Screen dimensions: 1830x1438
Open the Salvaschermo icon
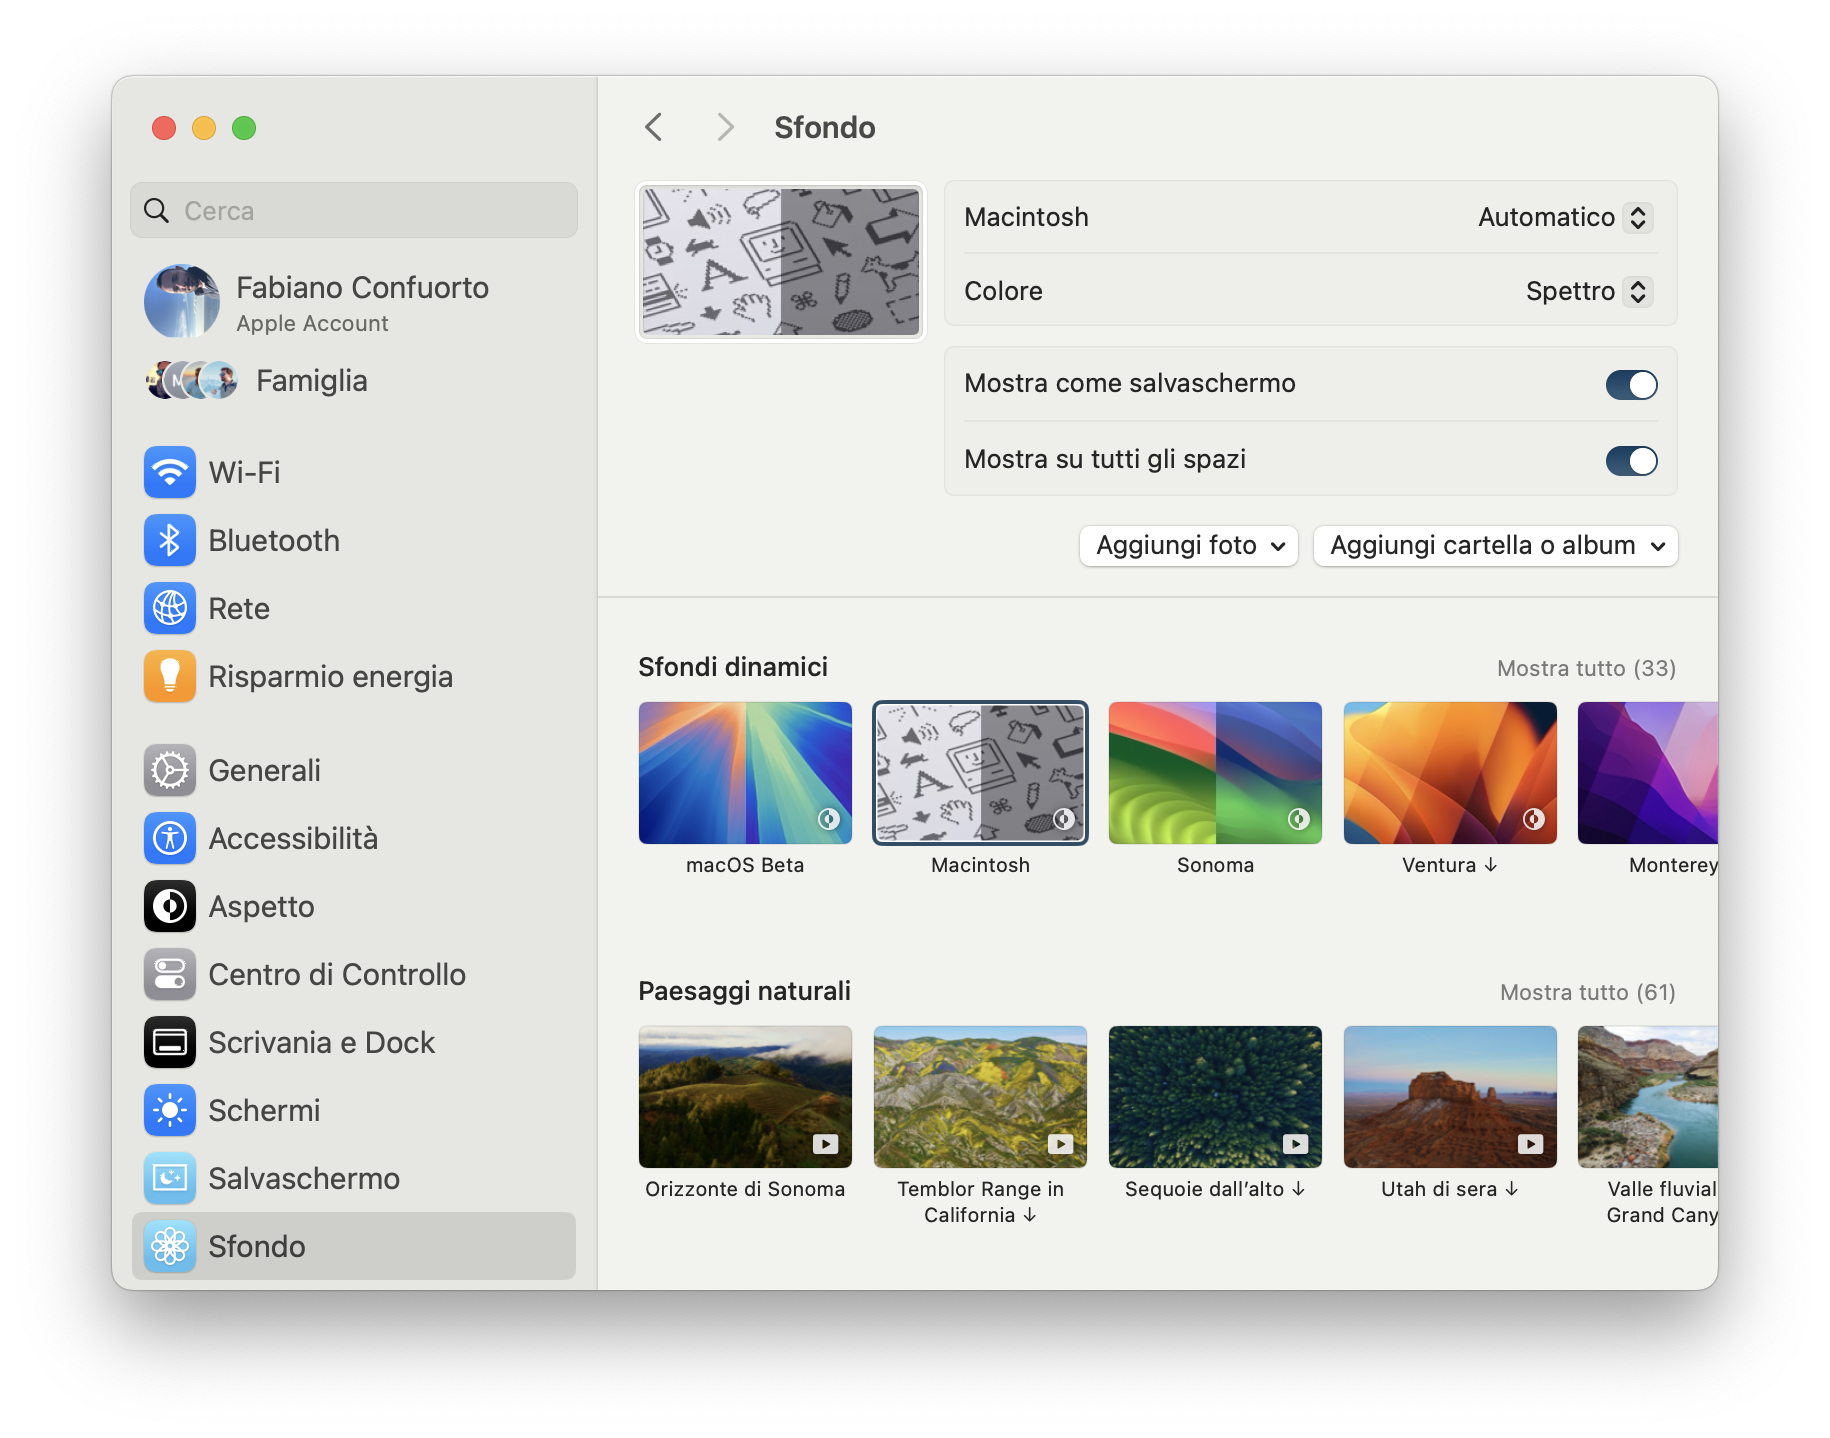(170, 1178)
